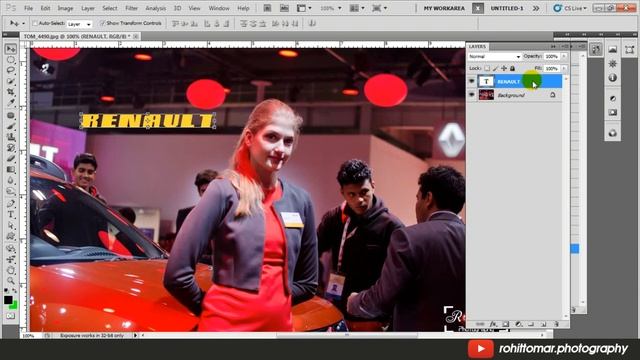Open the Info panel icon
The image size is (640, 360).
[x=613, y=78]
